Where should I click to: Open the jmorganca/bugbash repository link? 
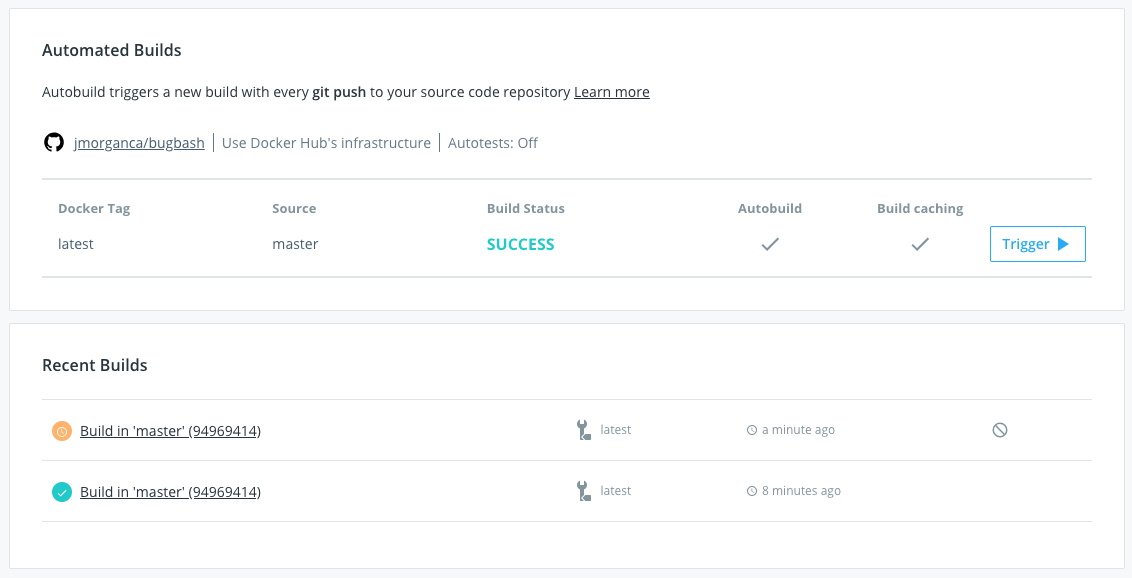pyautogui.click(x=139, y=143)
